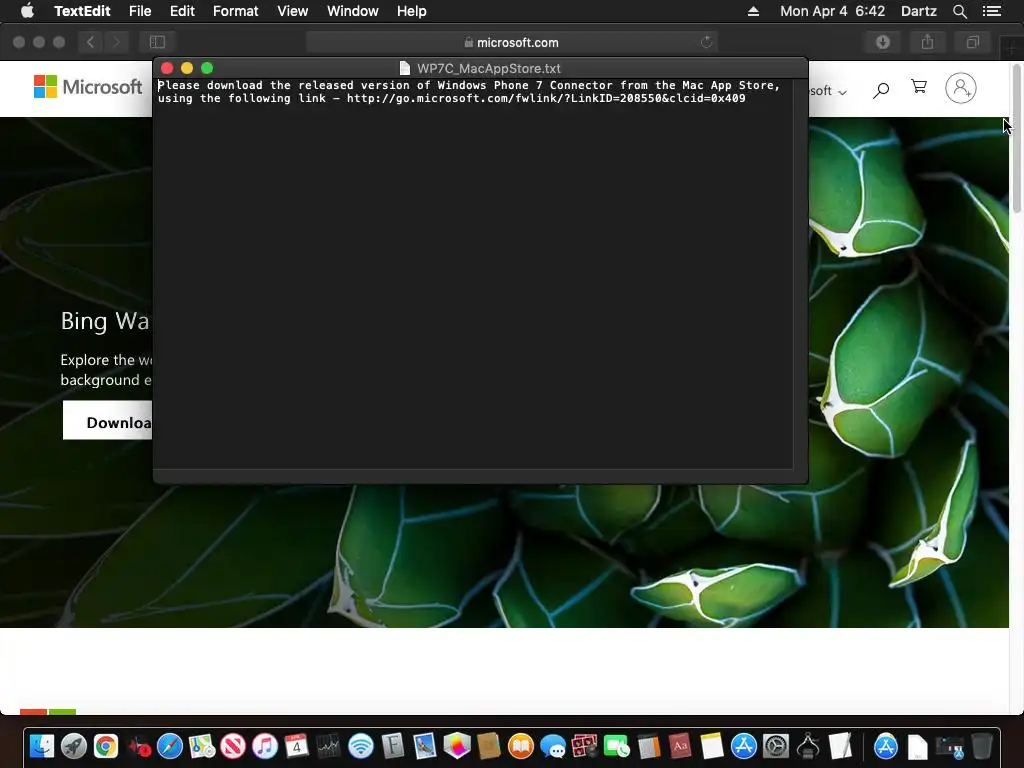Toggle Safari sidebar button
Viewport: 1024px width, 768px height.
(x=157, y=42)
